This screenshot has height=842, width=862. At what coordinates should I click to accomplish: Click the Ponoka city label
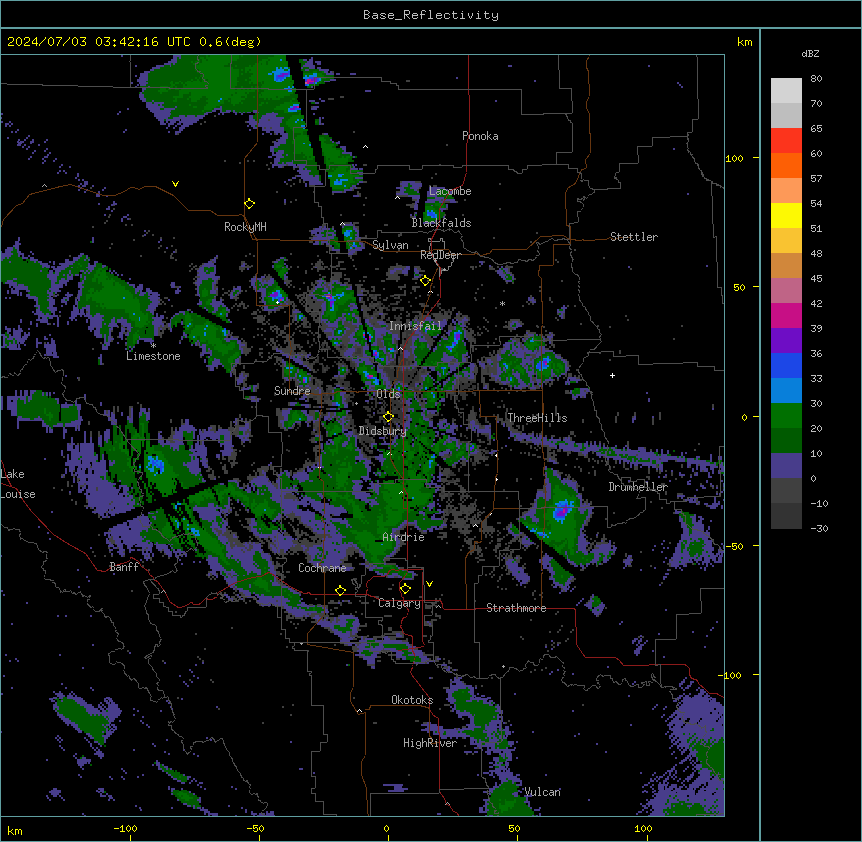click(480, 136)
